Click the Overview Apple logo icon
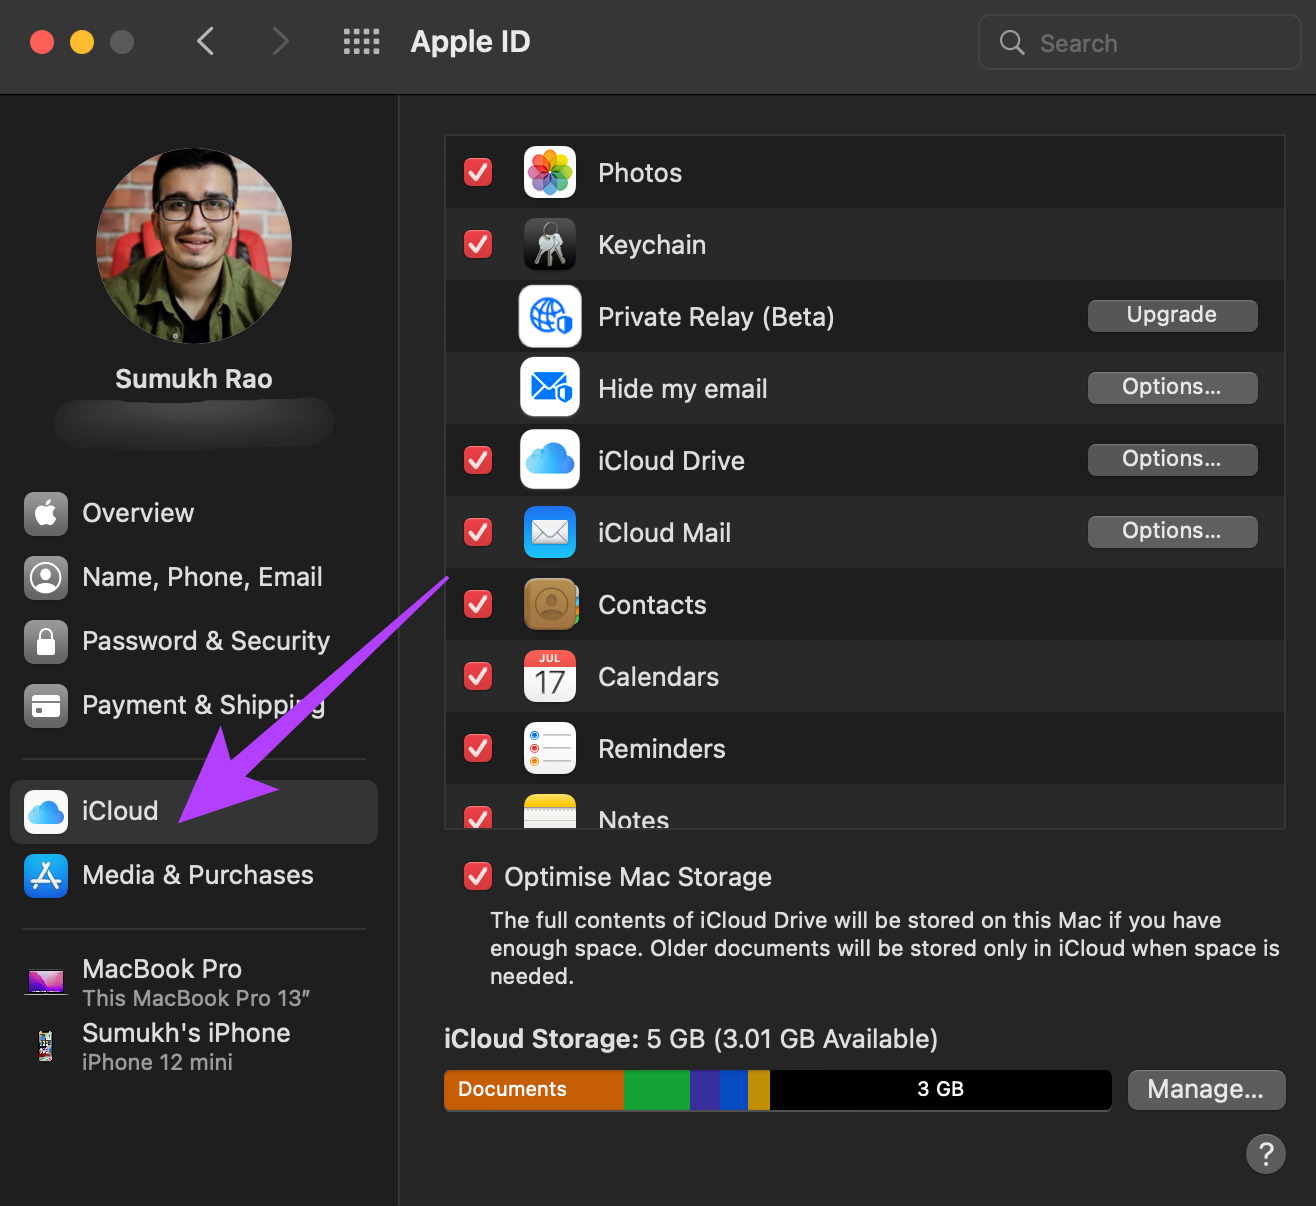This screenshot has height=1206, width=1316. 46,514
